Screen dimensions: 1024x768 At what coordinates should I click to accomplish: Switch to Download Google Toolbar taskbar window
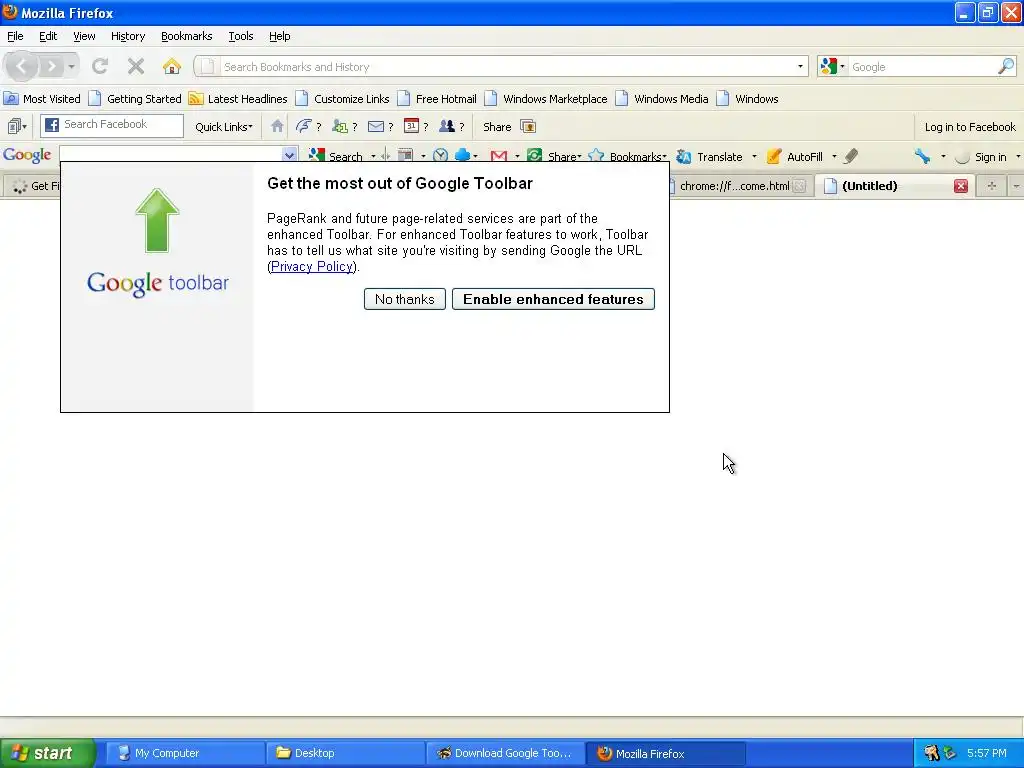[504, 753]
